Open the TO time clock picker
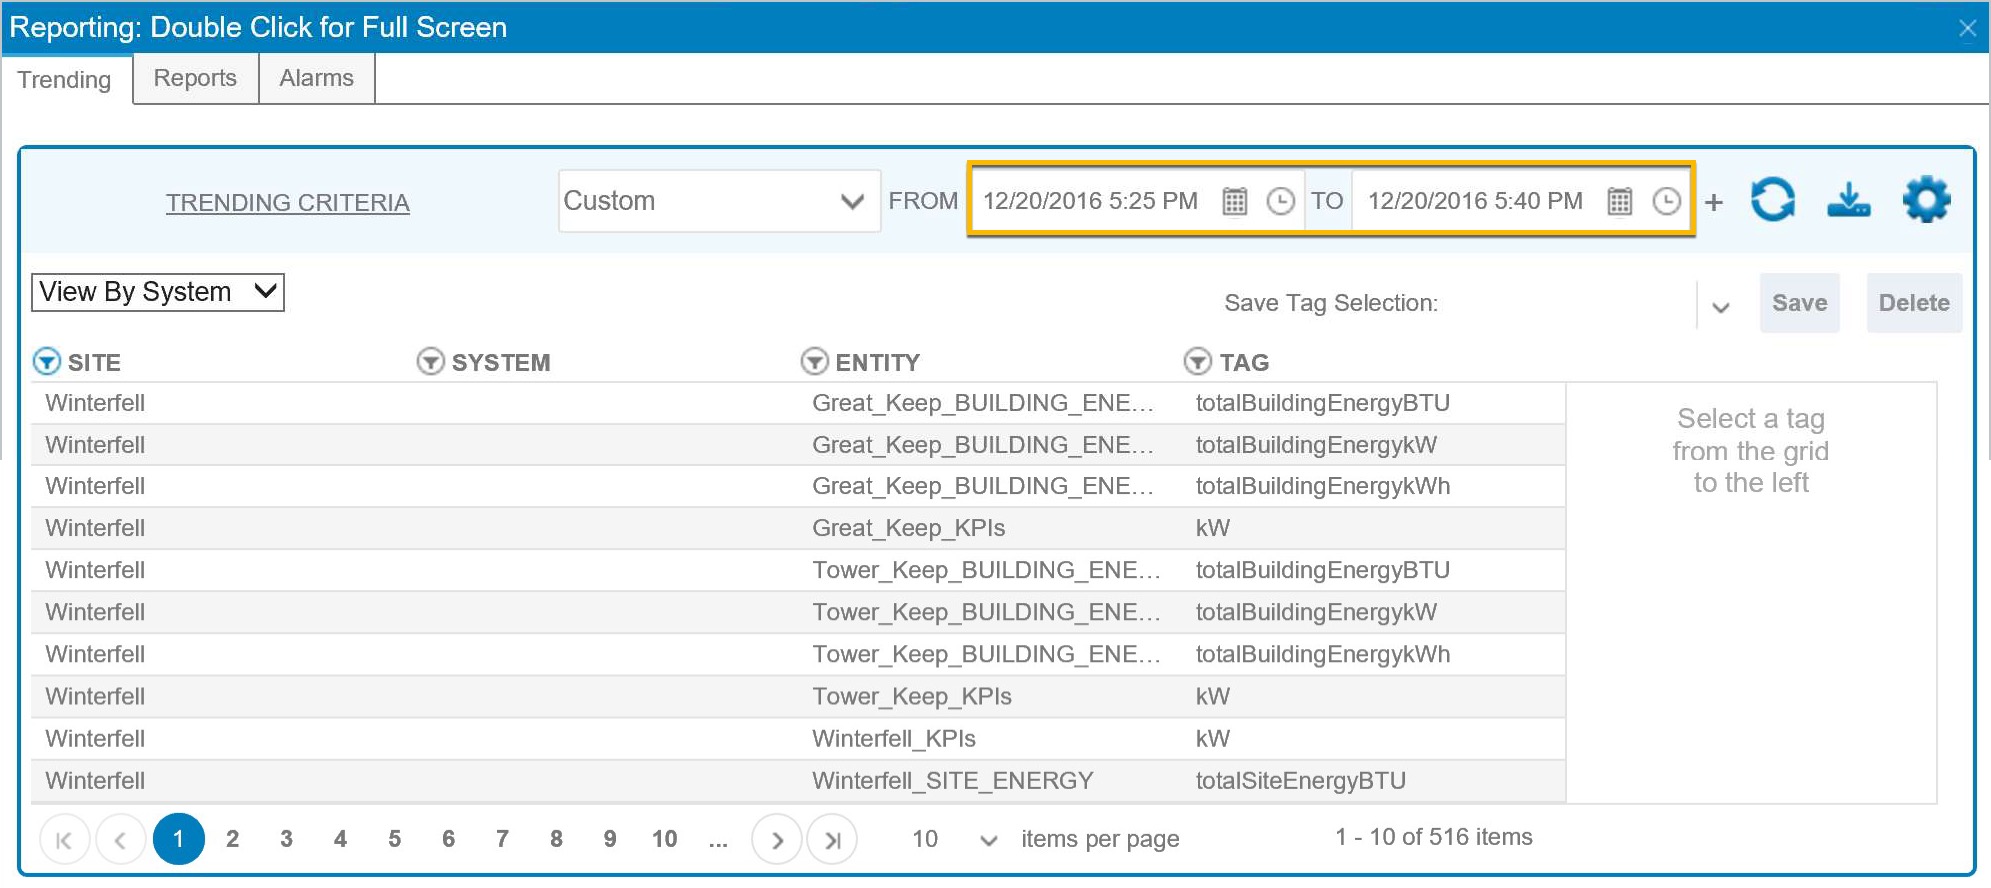The image size is (1991, 888). click(1666, 201)
